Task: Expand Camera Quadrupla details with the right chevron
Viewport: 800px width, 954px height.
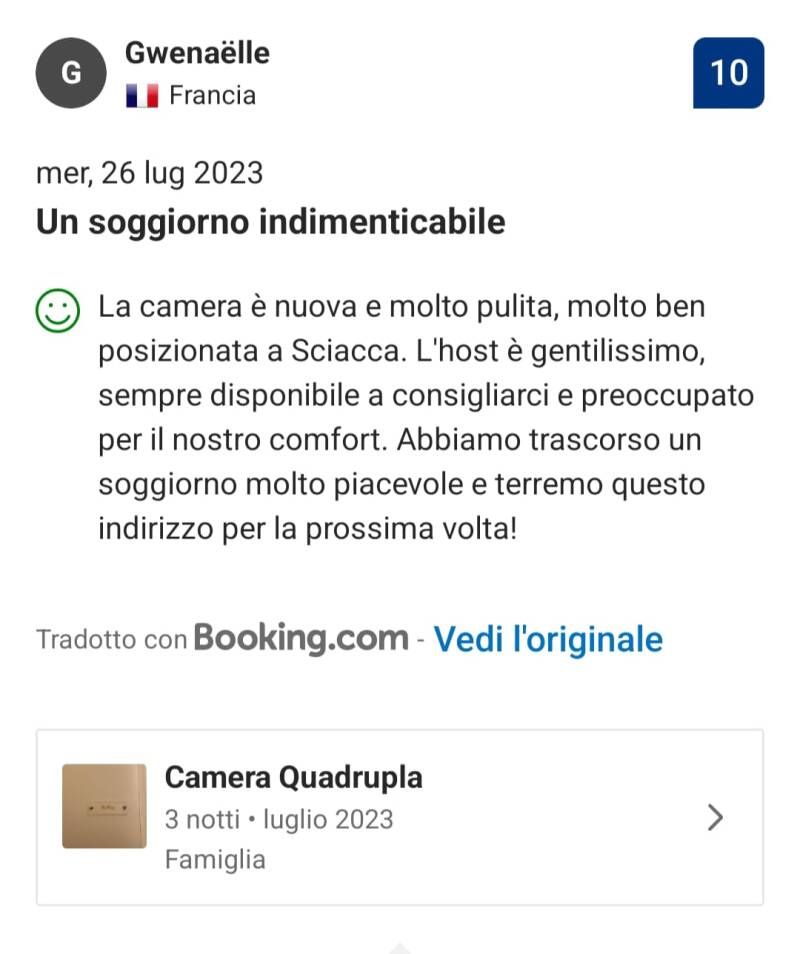Action: coord(715,818)
